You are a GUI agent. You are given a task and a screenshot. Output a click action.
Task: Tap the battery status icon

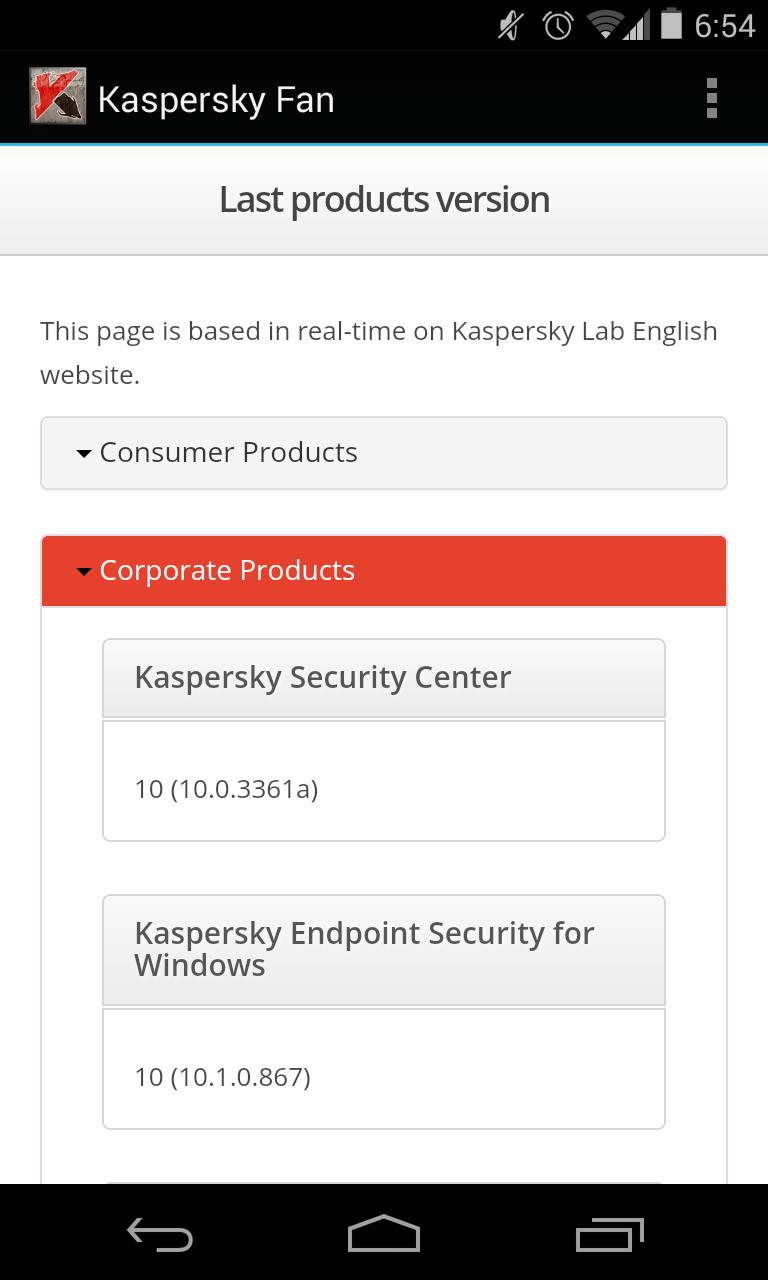click(x=671, y=24)
